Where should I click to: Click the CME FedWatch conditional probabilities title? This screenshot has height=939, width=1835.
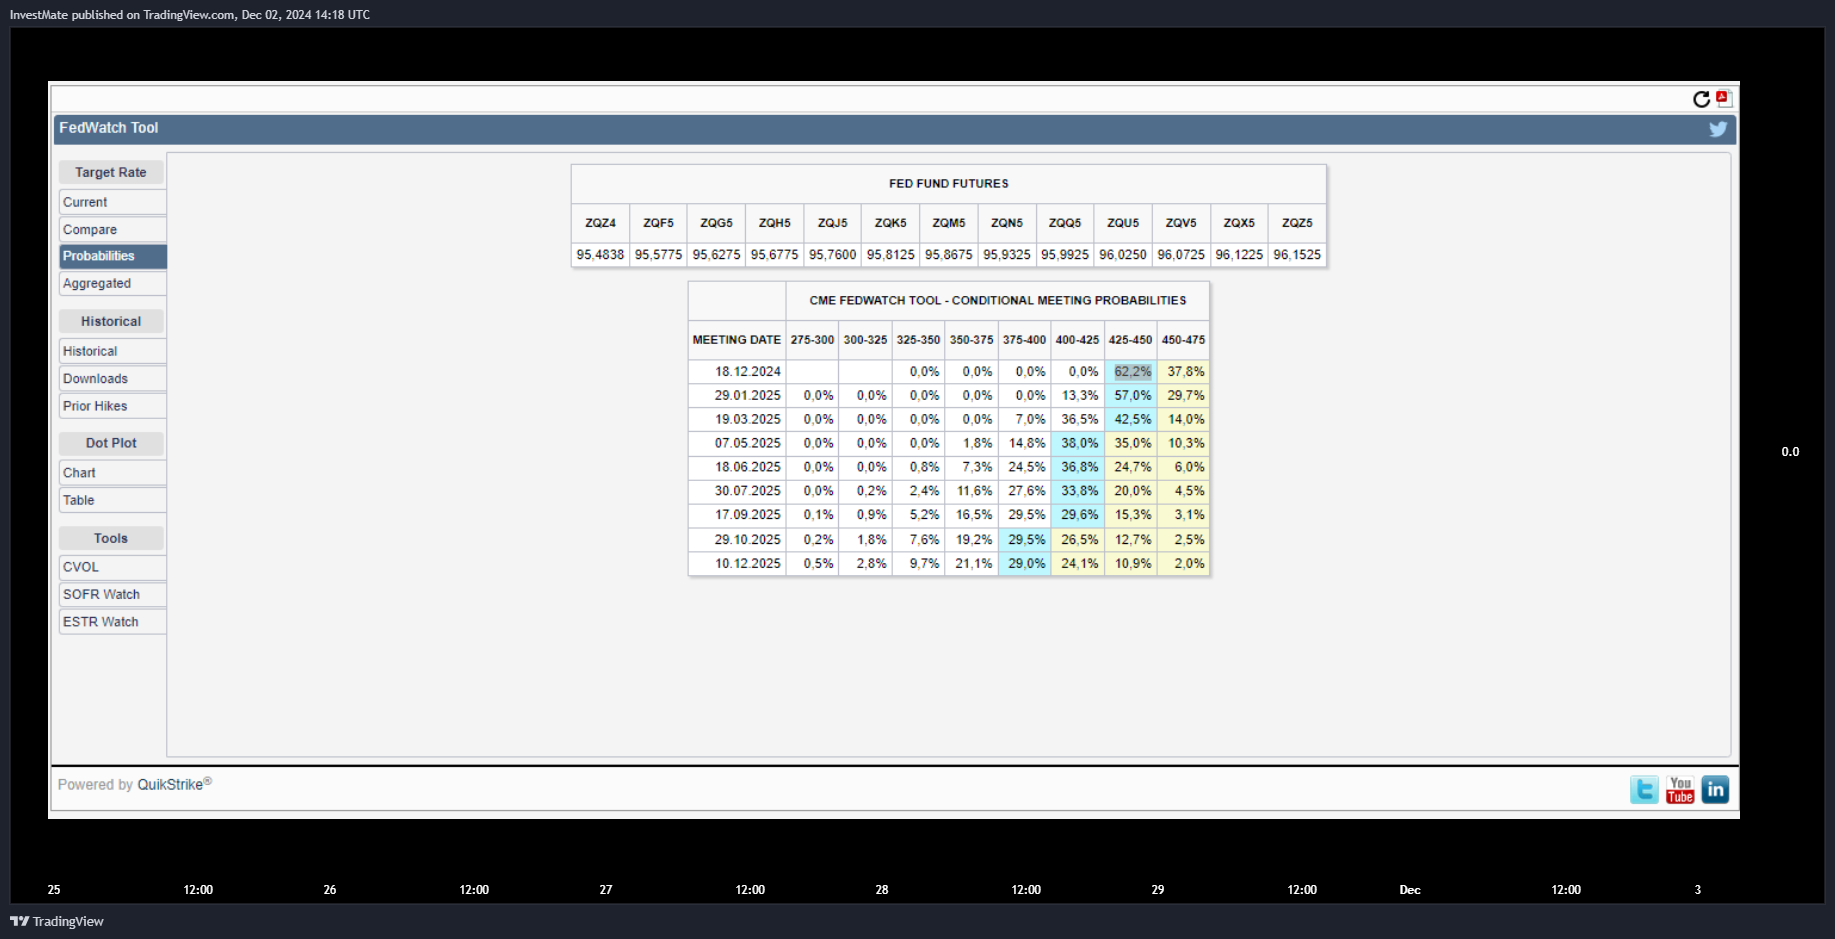pos(998,300)
